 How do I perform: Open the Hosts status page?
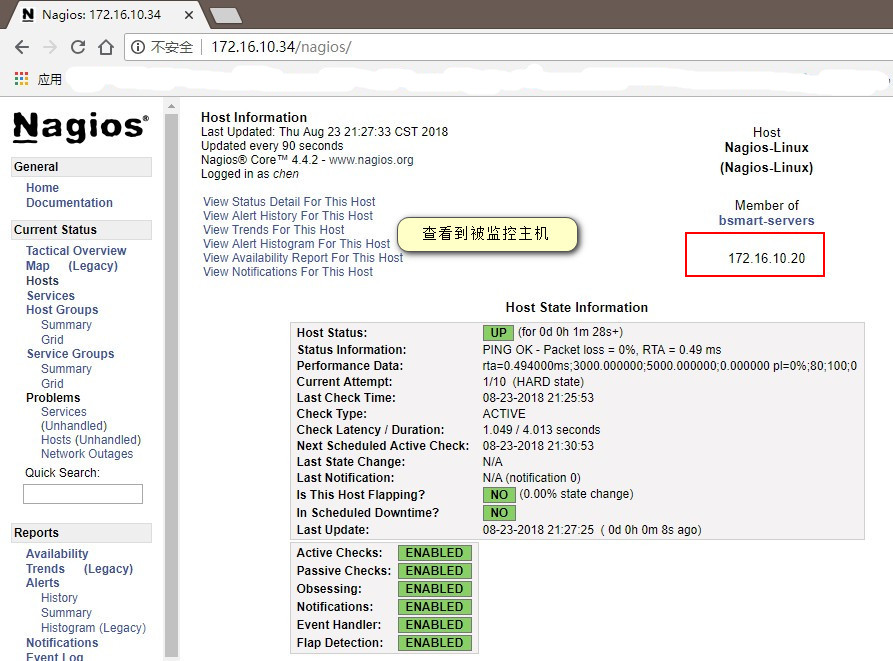click(42, 281)
